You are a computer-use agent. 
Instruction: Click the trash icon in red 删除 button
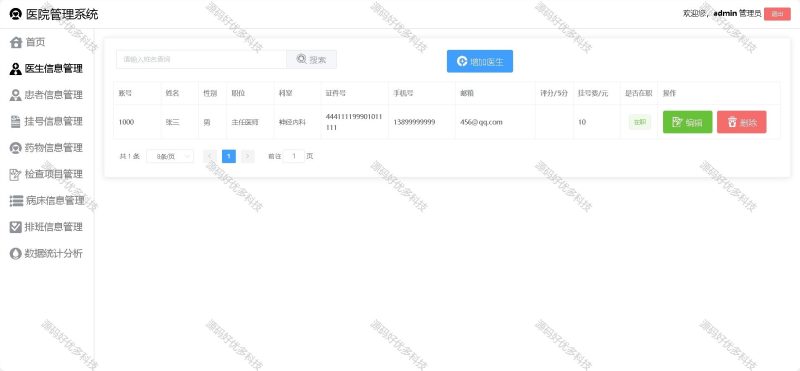[x=732, y=122]
